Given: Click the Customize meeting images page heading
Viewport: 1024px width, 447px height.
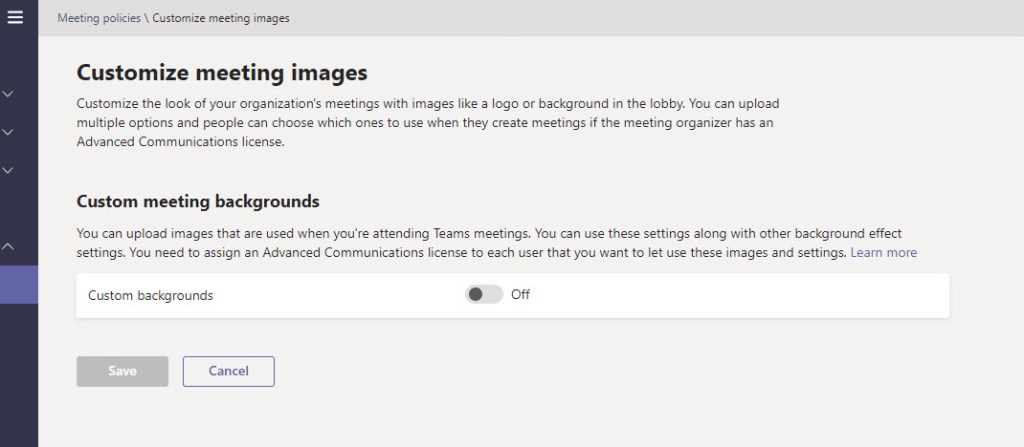Looking at the screenshot, I should pos(222,73).
